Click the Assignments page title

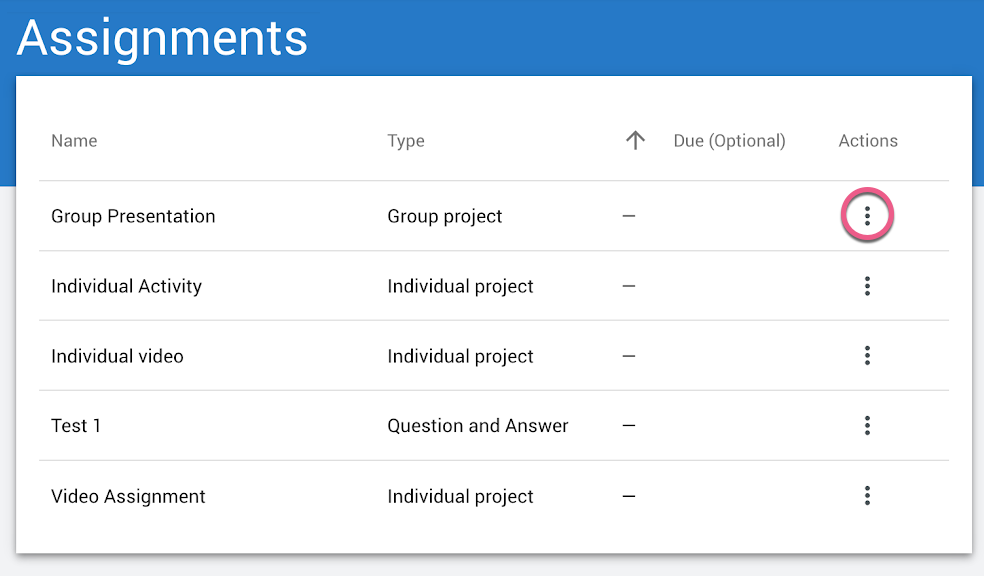162,39
